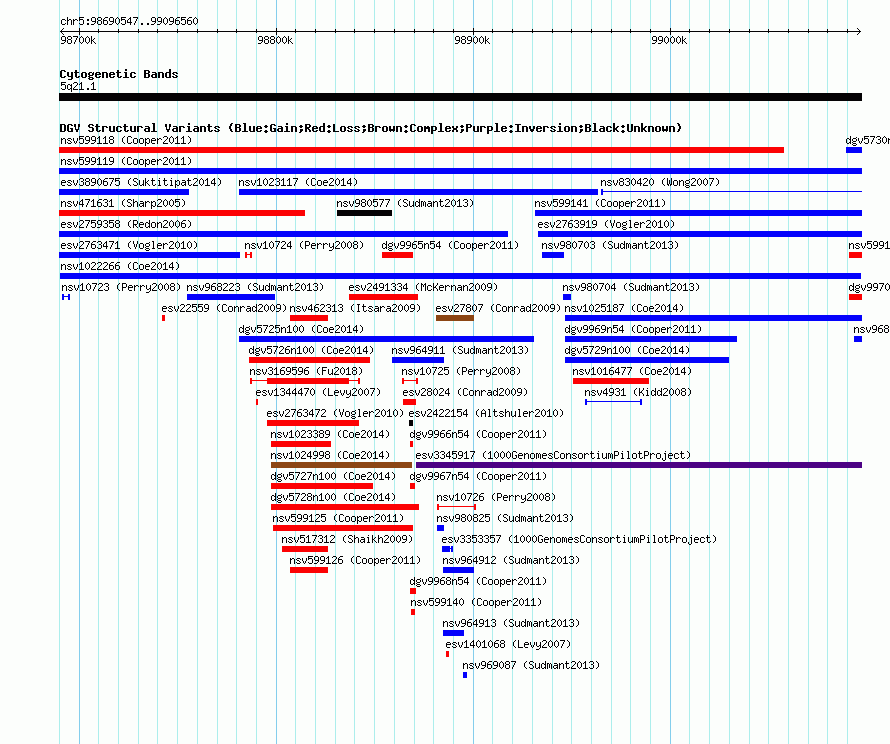The image size is (890, 744).
Task: Open the nsv1023389 (Coe2014) label
Action: click(330, 434)
